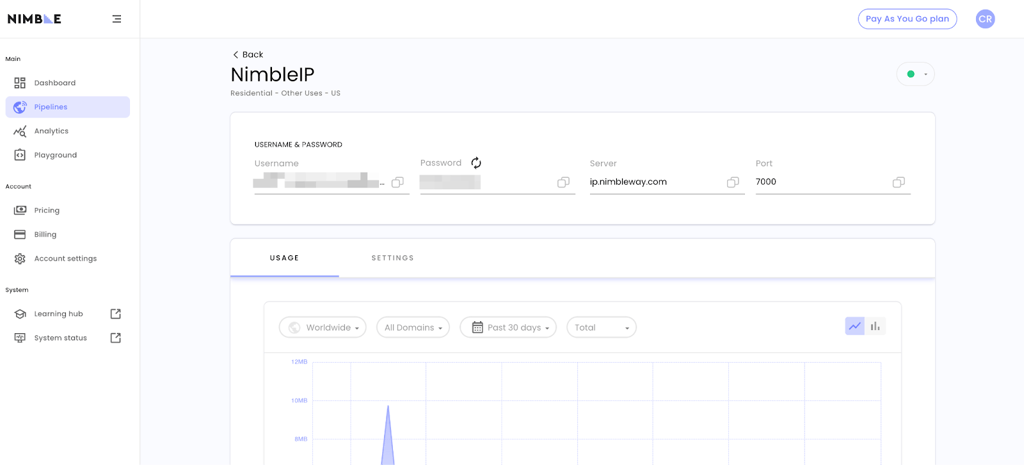Open the pipeline status dropdown with green dot
Viewport: 1024px width, 465px height.
point(916,74)
